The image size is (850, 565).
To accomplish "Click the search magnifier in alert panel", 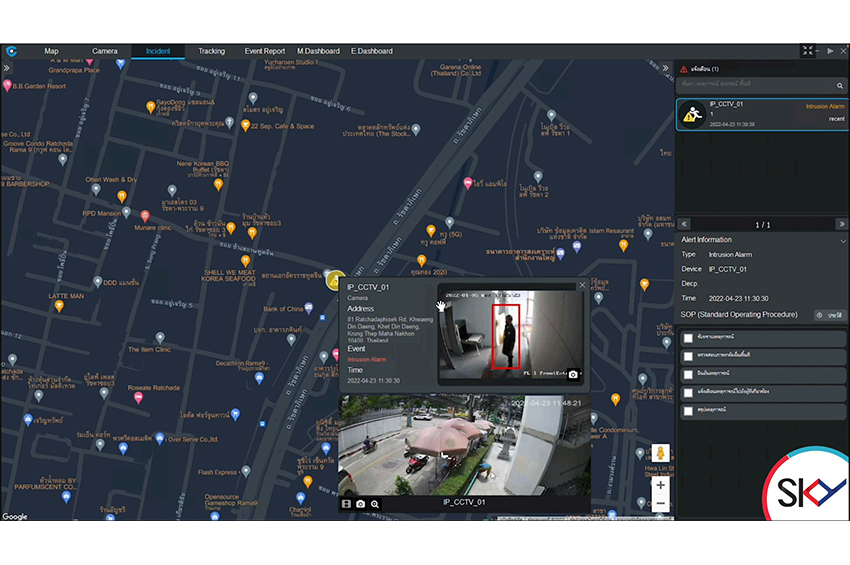I will tap(840, 86).
